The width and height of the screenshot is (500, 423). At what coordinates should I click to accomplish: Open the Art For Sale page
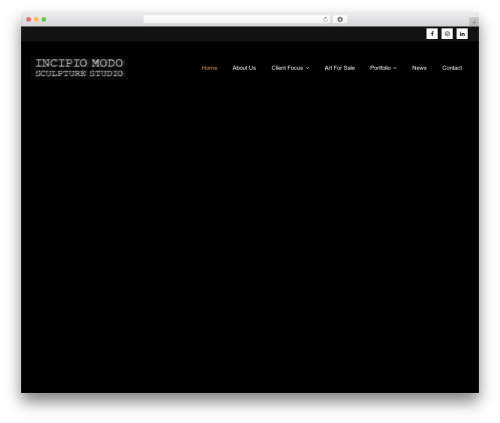[340, 68]
